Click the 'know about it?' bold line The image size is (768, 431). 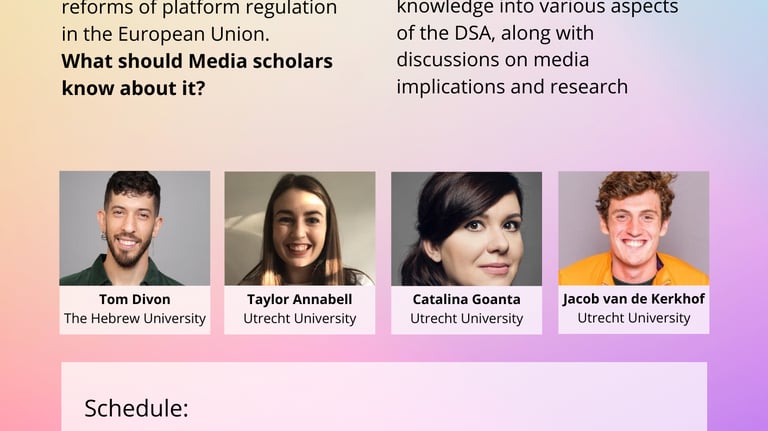click(x=133, y=88)
